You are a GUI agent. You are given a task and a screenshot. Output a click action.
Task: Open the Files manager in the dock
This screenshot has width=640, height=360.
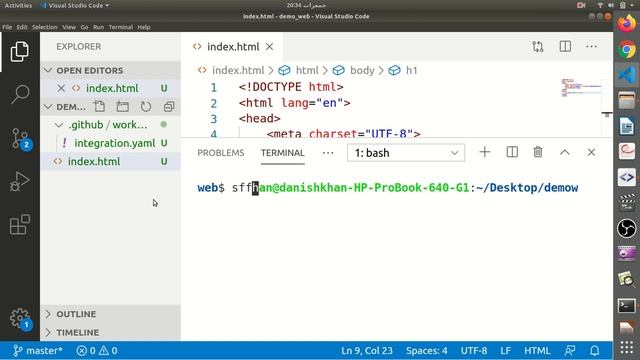click(627, 100)
